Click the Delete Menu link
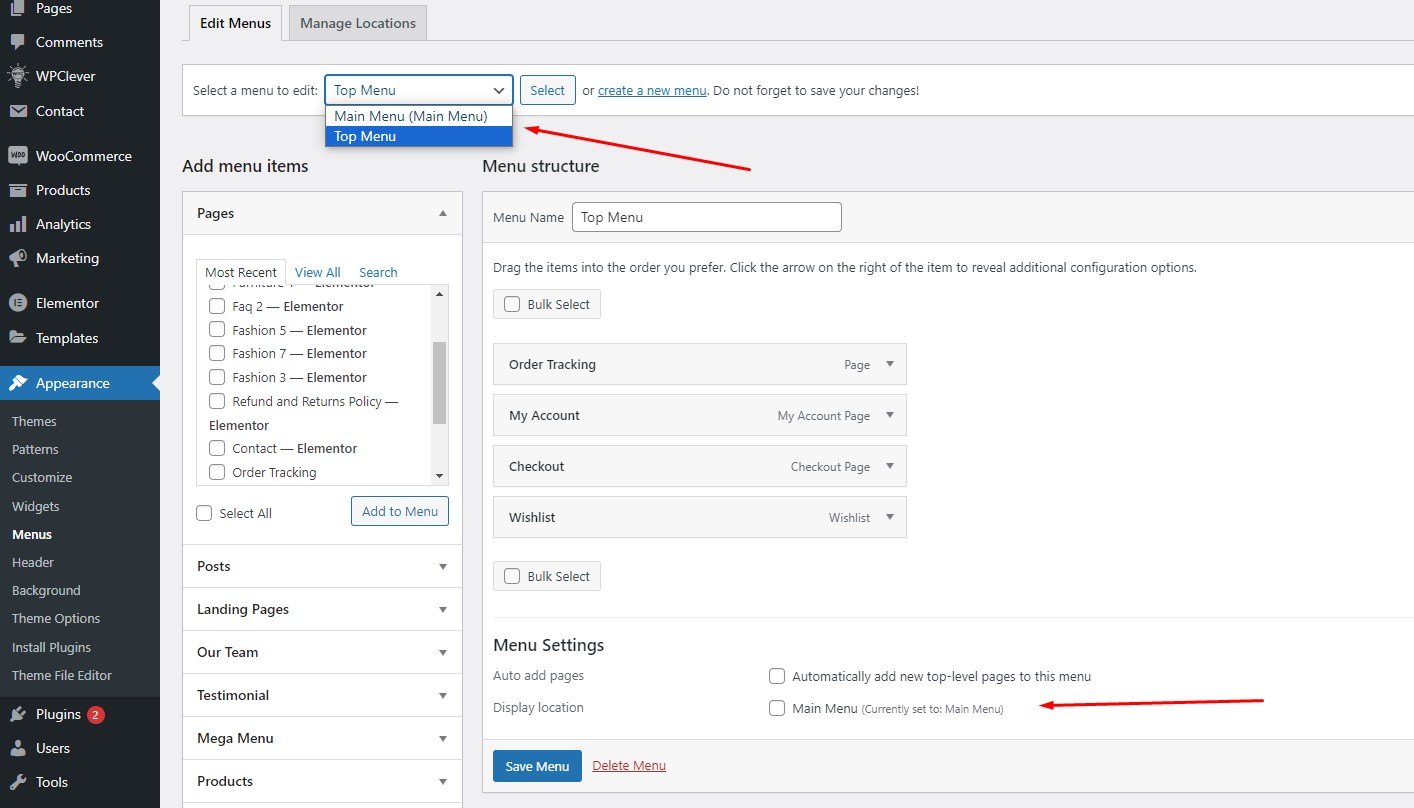This screenshot has width=1414, height=808. pyautogui.click(x=629, y=766)
